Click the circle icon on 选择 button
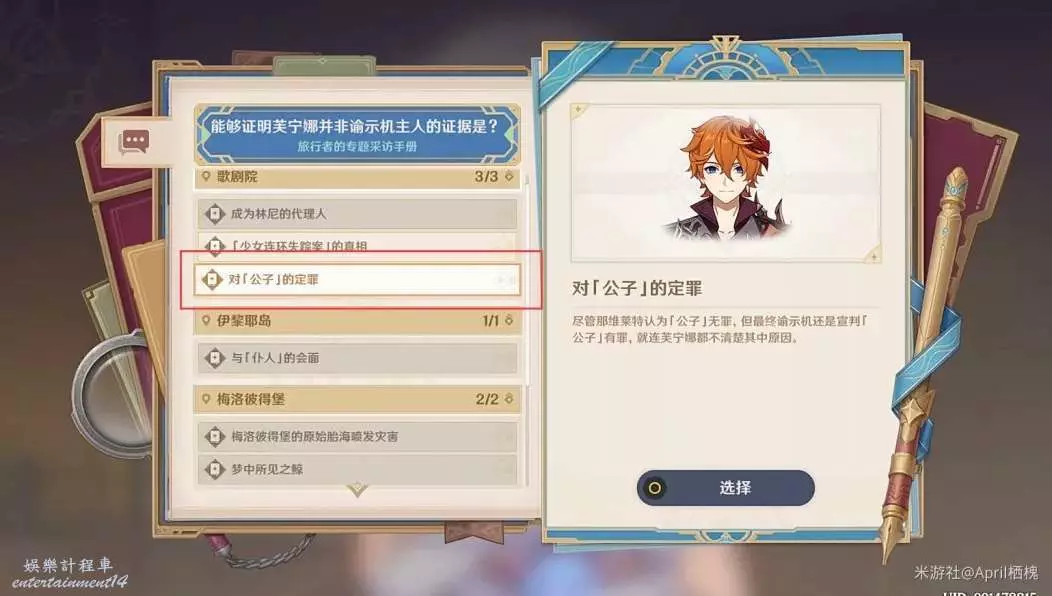 pos(655,488)
